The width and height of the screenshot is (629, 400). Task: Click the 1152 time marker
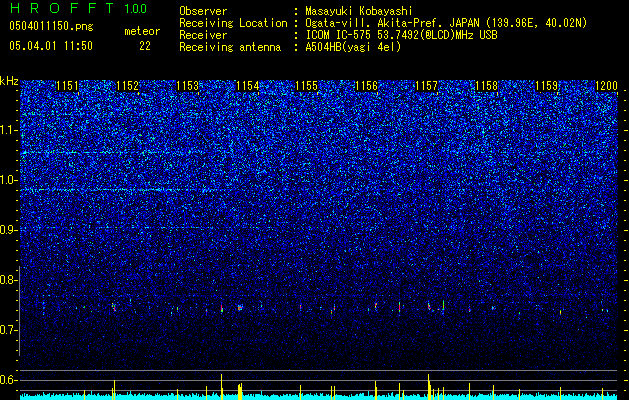(x=127, y=86)
